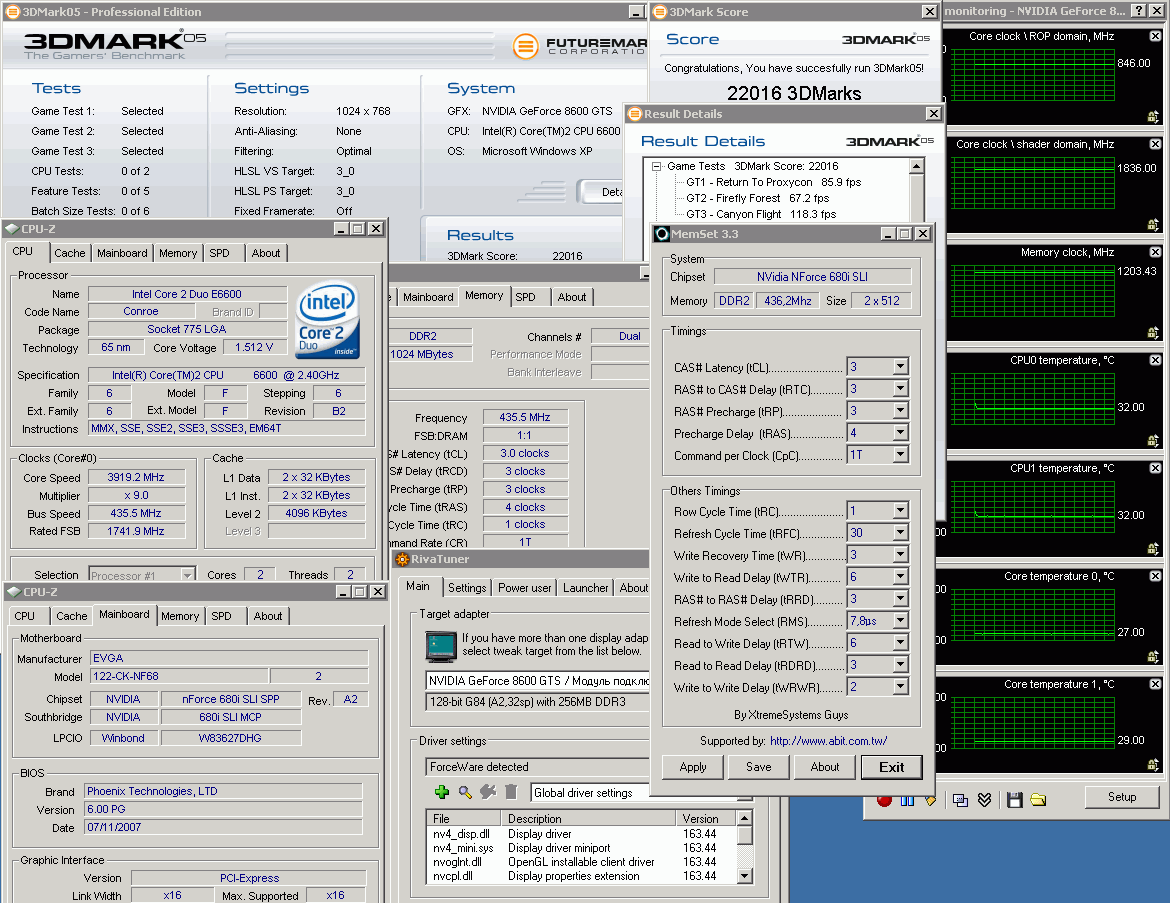
Task: Click Apply button in MemSet
Action: coord(692,766)
